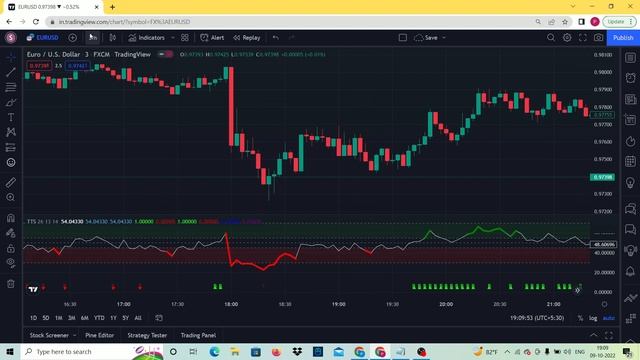Open the chart layout selector
The width and height of the screenshot is (640, 360).
[403, 38]
